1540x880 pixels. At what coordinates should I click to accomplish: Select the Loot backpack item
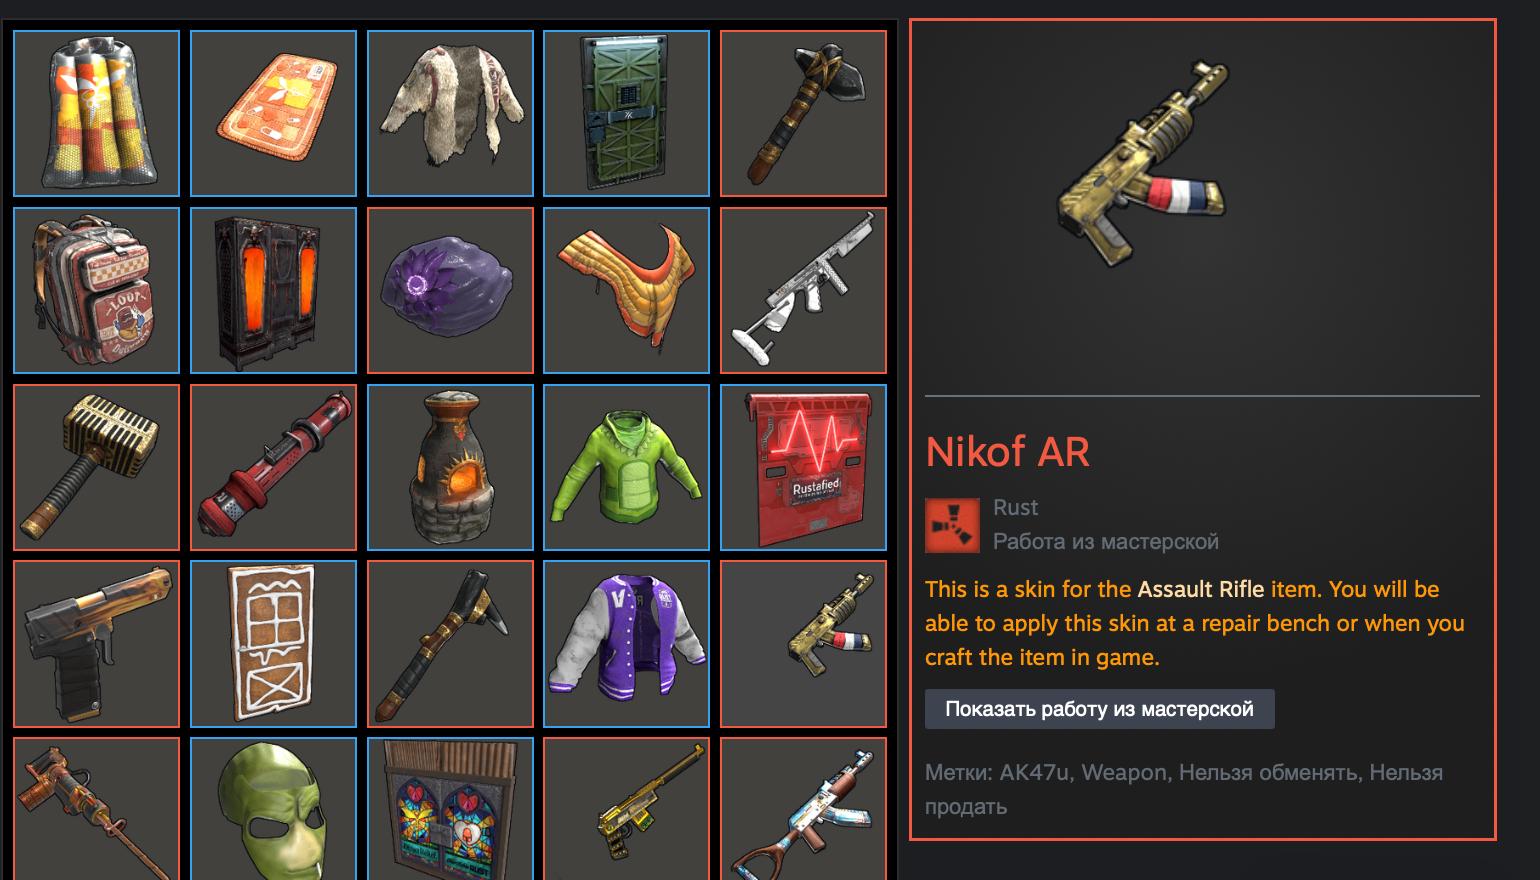[x=96, y=290]
